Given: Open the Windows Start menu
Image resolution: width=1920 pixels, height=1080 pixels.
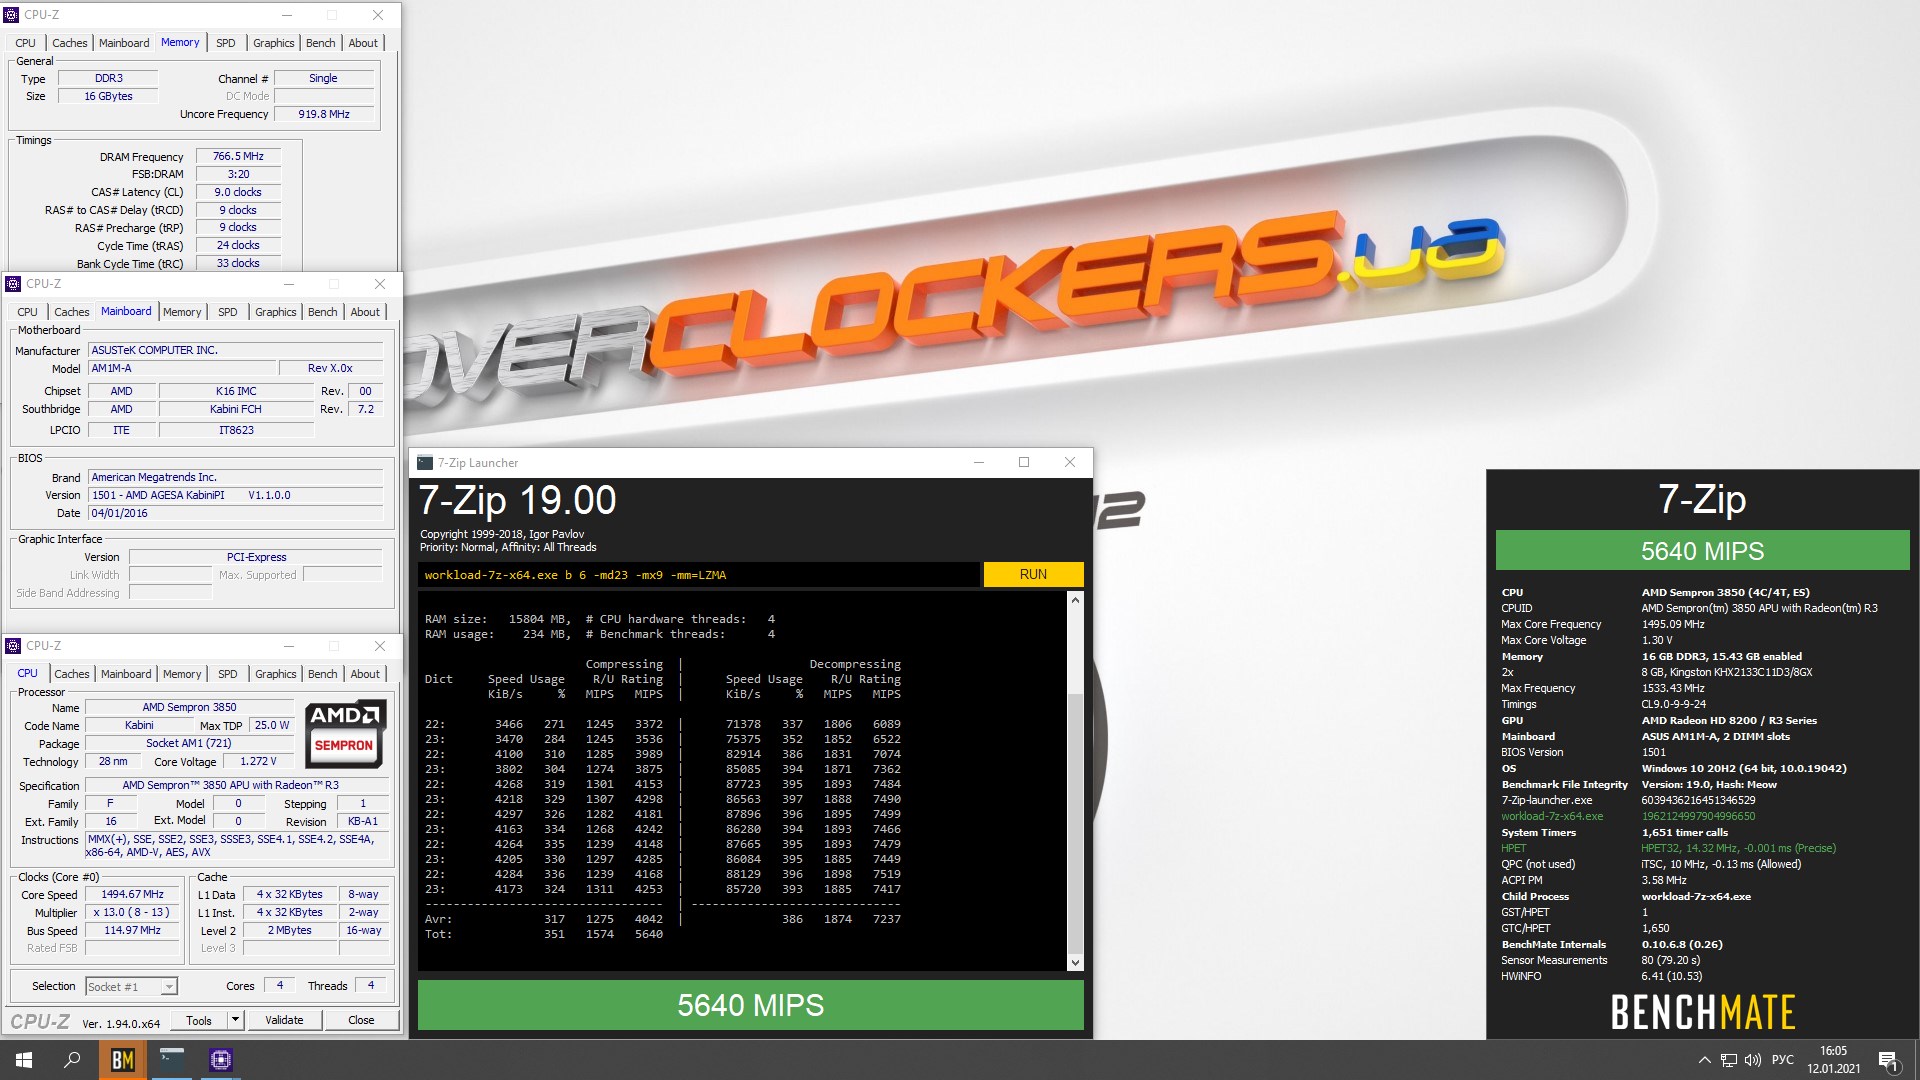Looking at the screenshot, I should pos(24,1060).
